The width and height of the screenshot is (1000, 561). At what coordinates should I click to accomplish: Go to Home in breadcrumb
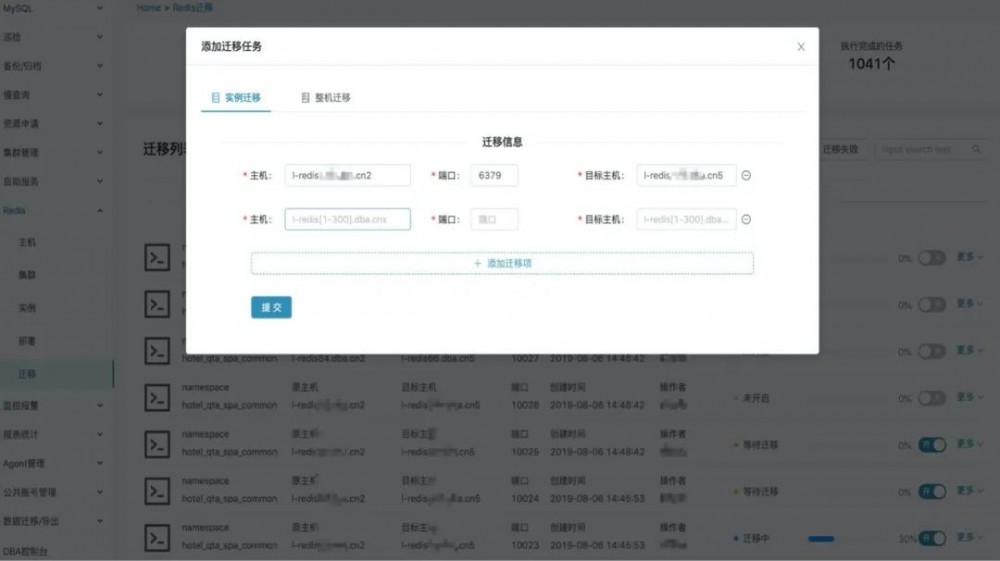pyautogui.click(x=148, y=8)
